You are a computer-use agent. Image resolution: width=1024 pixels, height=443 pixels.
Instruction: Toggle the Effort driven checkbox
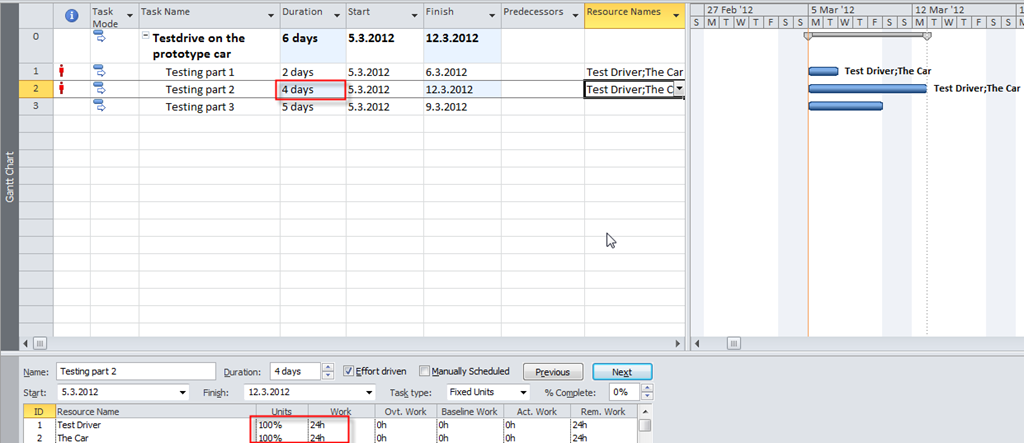[349, 371]
